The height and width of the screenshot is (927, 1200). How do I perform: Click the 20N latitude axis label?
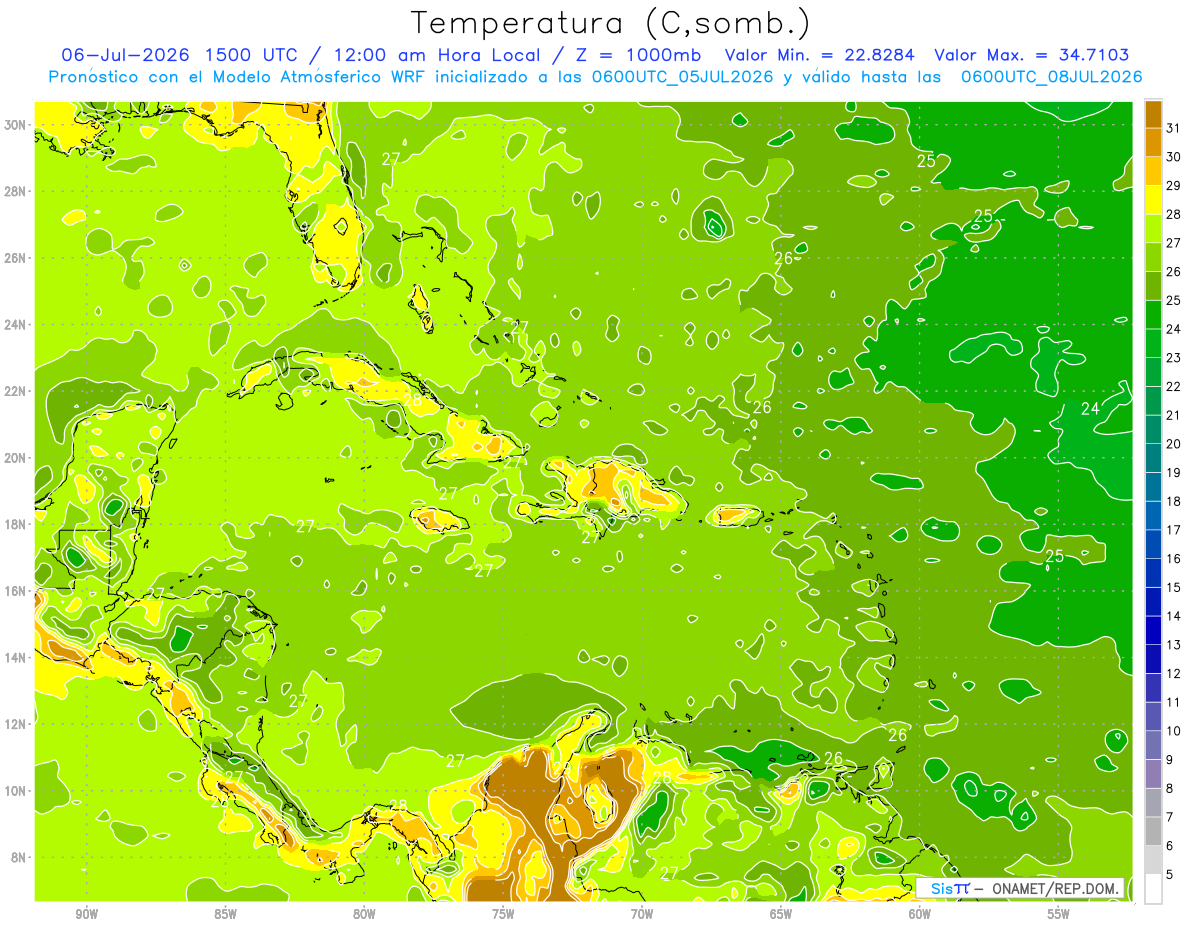(16, 458)
